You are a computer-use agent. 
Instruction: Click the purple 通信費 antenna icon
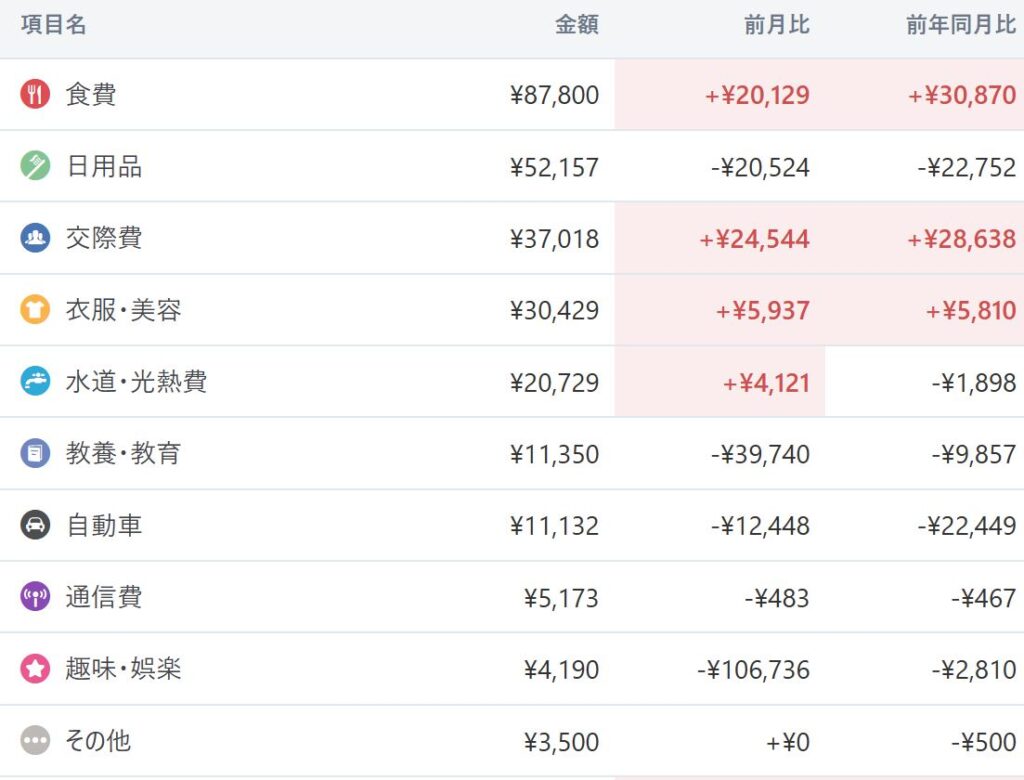pos(35,597)
